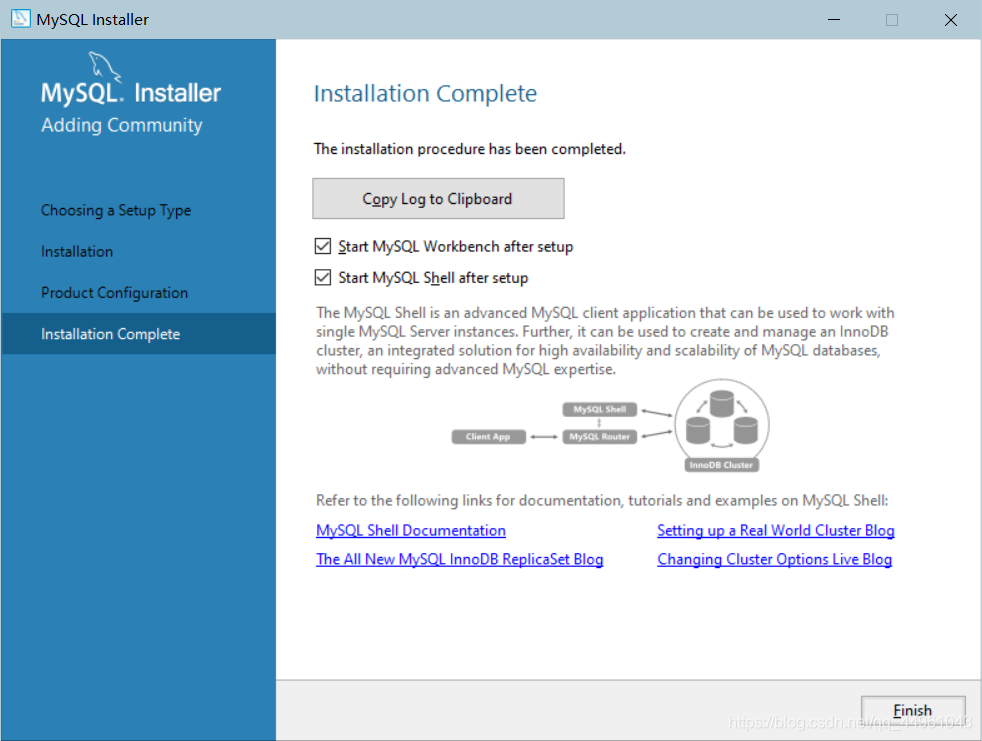Viewport: 982px width, 741px height.
Task: Click MySQL Router box in diagram
Action: pyautogui.click(x=599, y=437)
